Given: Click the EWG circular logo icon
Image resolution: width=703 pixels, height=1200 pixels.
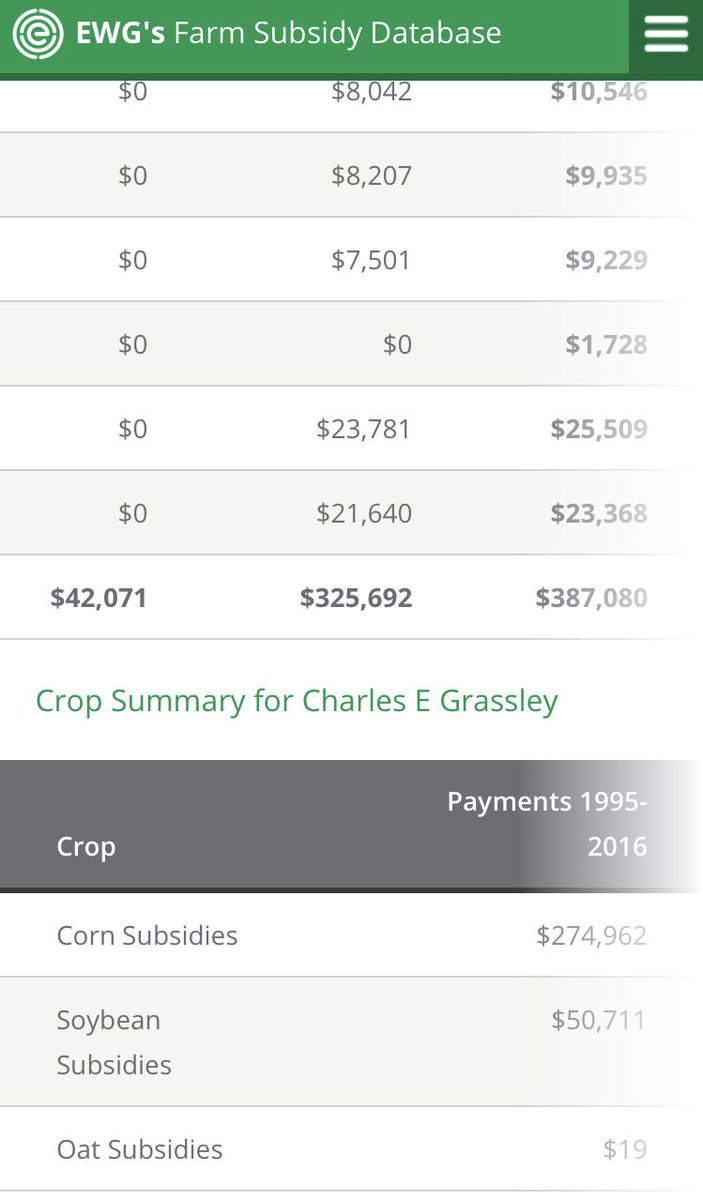Looking at the screenshot, I should (37, 34).
